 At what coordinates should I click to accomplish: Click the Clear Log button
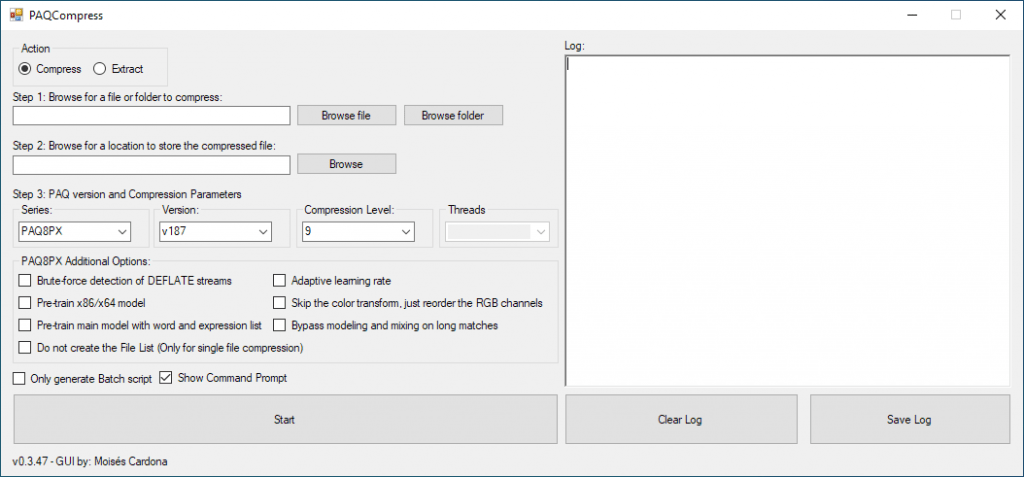tap(680, 419)
